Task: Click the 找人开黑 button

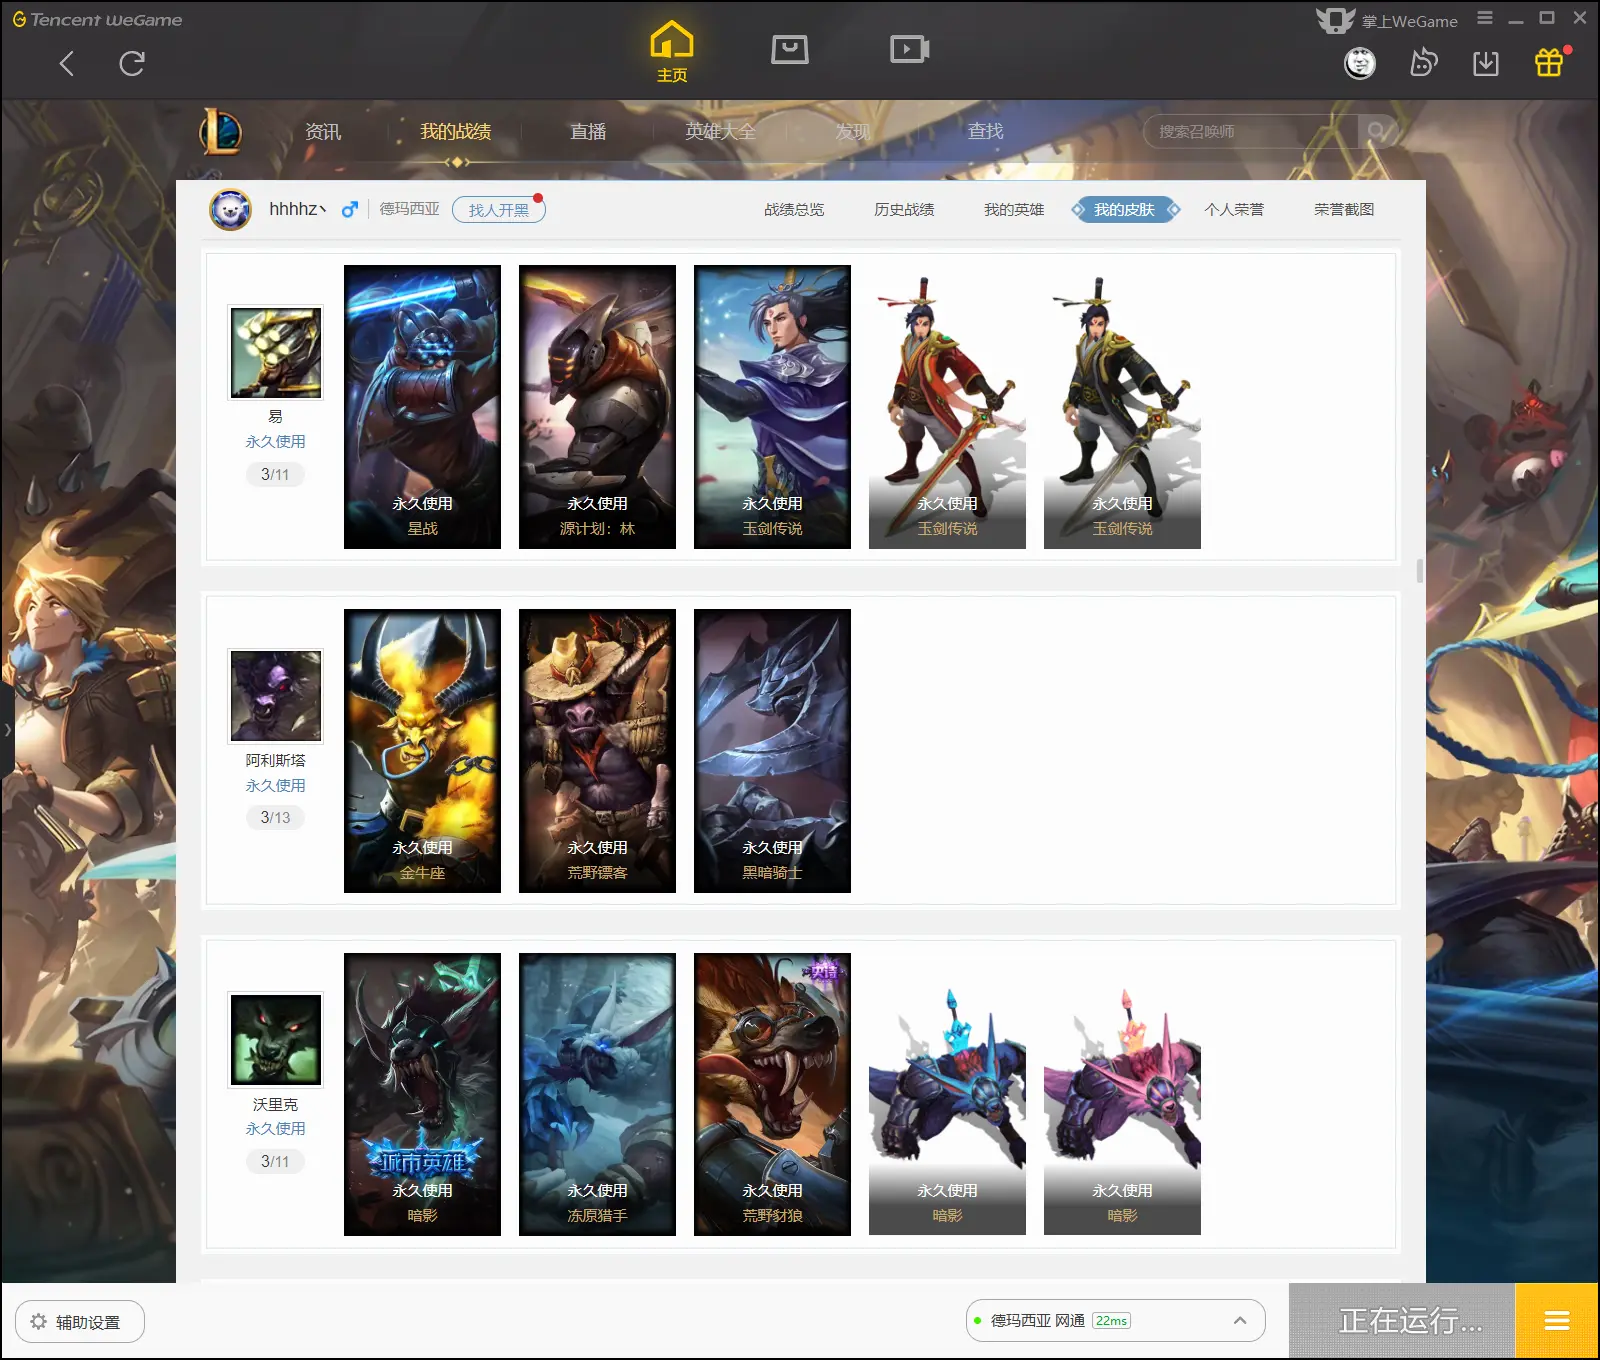Action: click(498, 210)
